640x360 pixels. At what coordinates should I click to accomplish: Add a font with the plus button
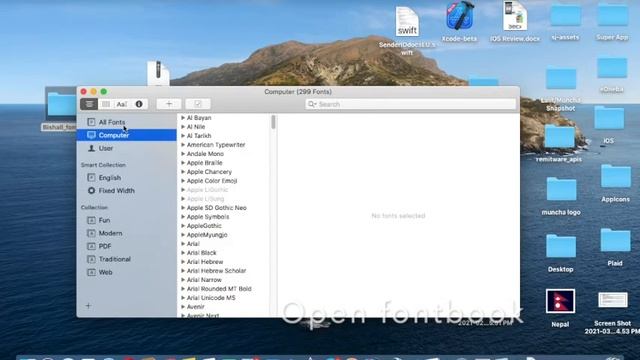[169, 104]
